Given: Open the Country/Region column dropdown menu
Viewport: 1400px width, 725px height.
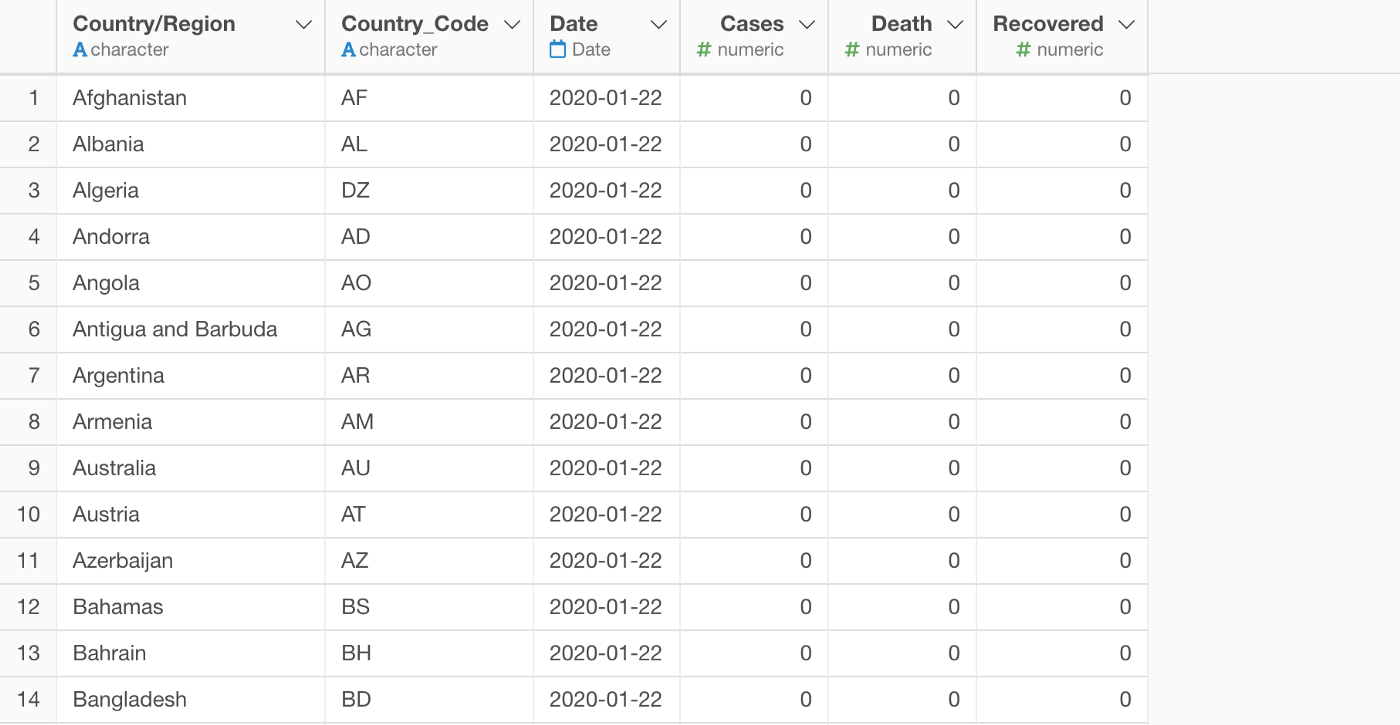Looking at the screenshot, I should point(304,25).
